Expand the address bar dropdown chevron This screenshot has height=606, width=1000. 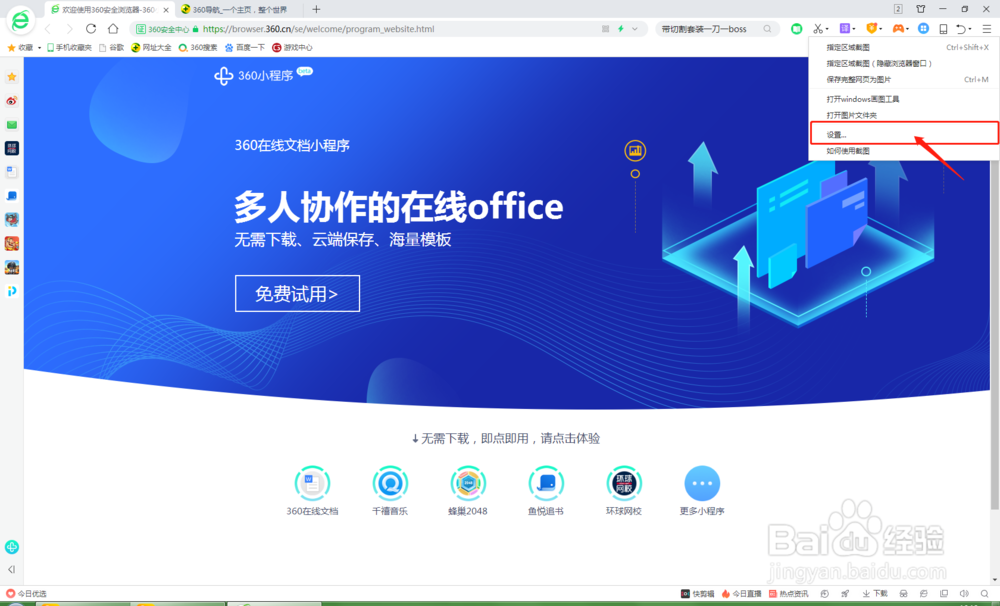(635, 29)
